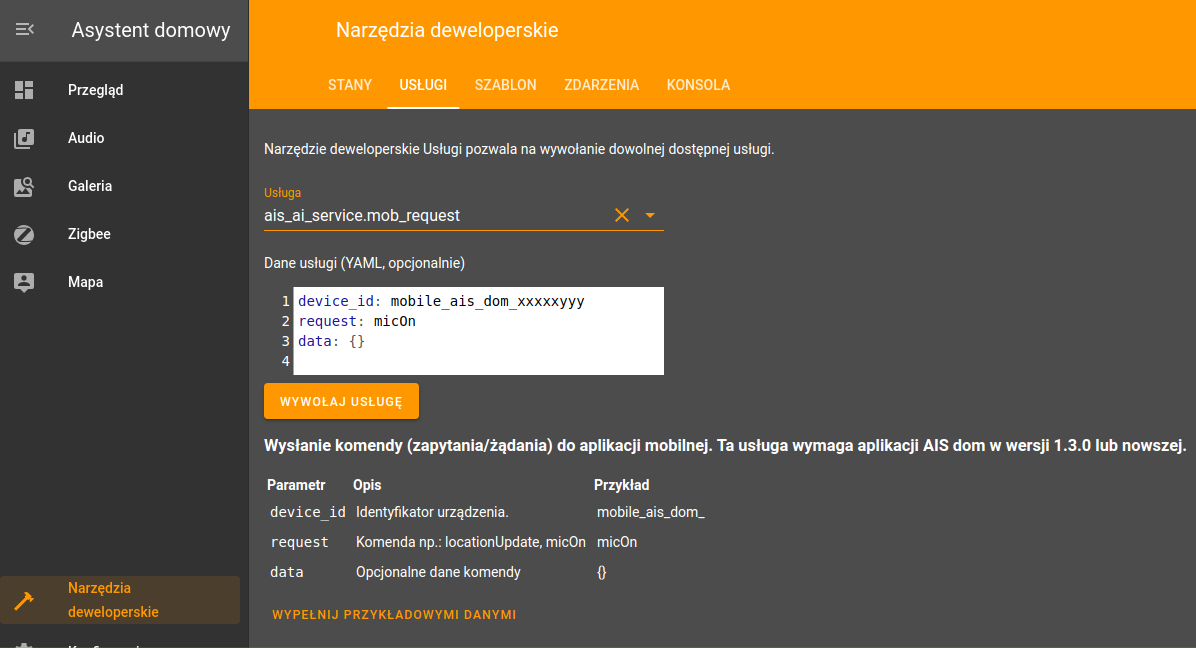Switch to the SZABLON tab

click(506, 85)
